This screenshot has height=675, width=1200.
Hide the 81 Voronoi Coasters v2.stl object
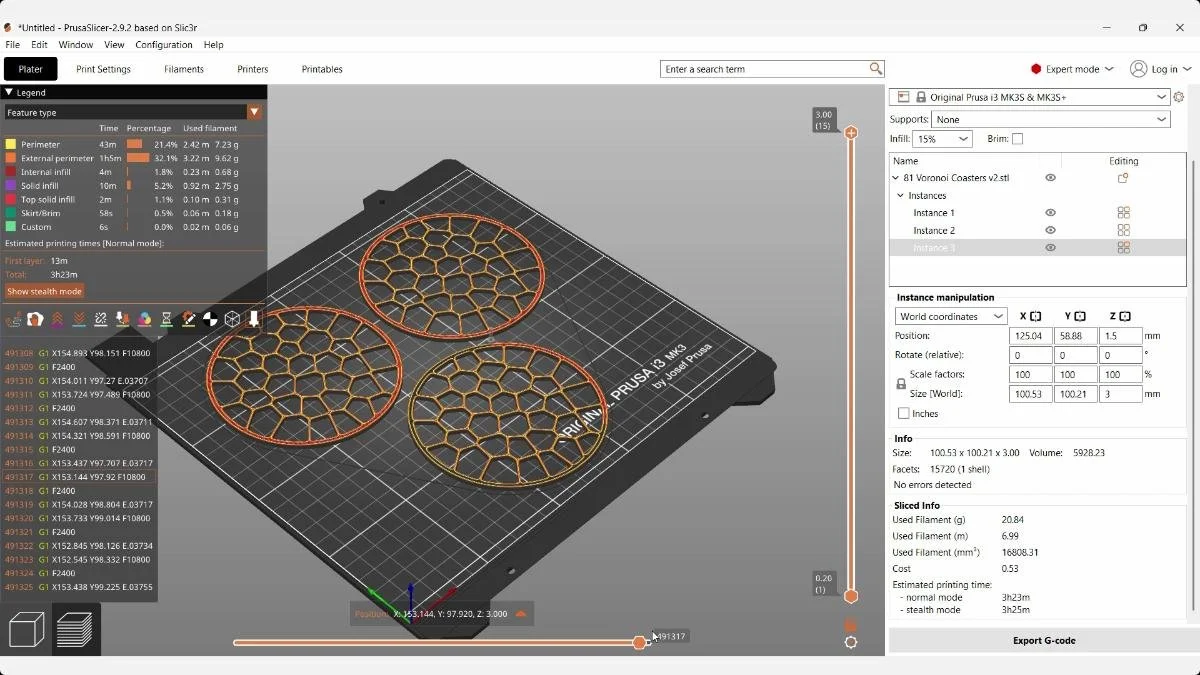(1050, 178)
